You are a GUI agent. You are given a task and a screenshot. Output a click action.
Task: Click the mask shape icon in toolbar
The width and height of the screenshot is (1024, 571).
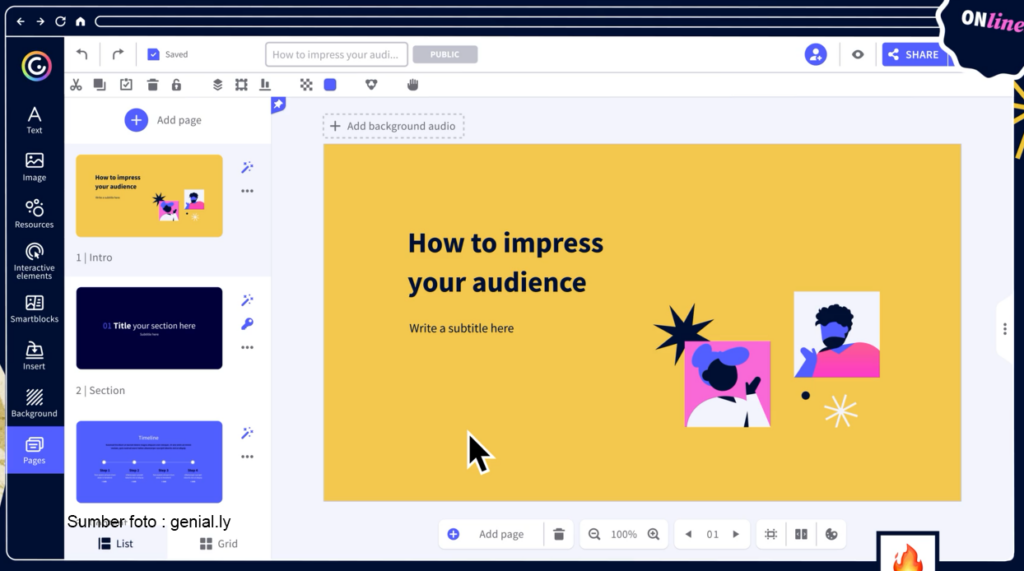pyautogui.click(x=372, y=85)
